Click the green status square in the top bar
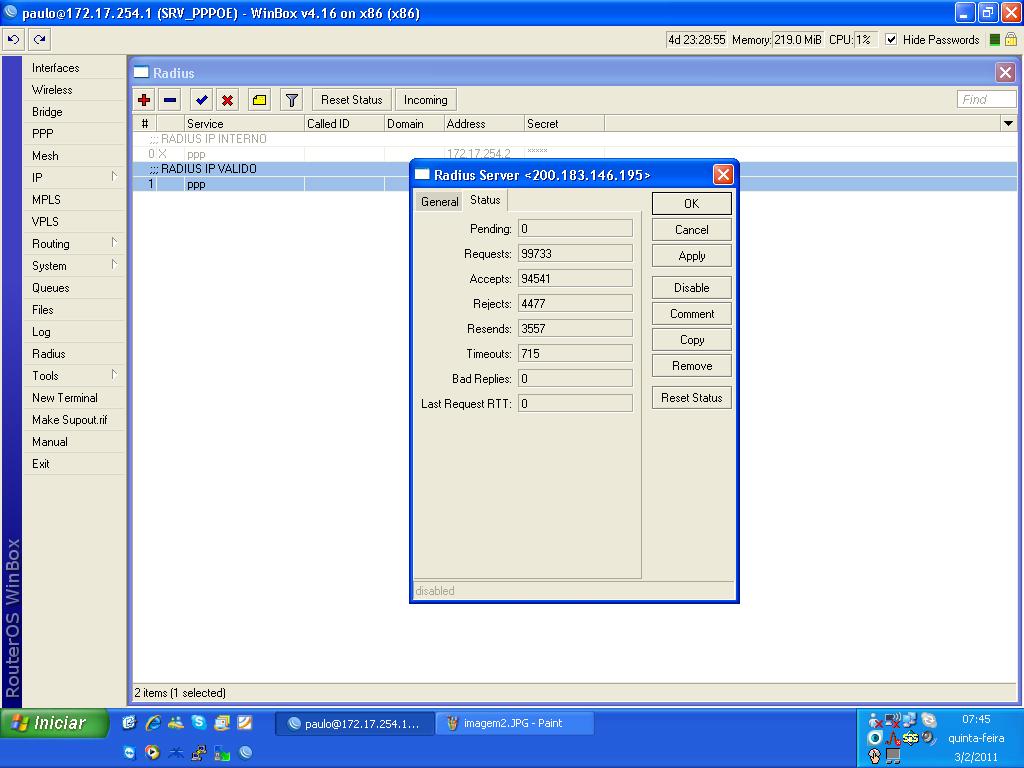This screenshot has height=768, width=1024. 995,40
